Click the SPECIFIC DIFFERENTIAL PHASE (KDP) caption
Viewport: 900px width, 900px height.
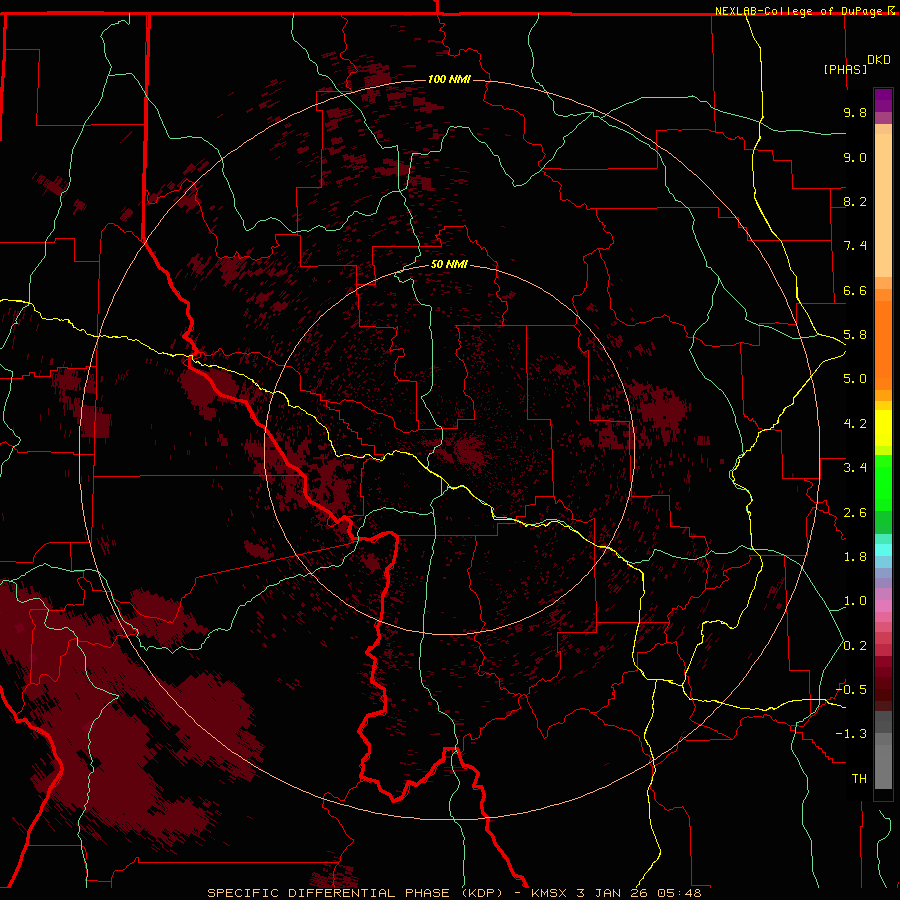[354, 893]
